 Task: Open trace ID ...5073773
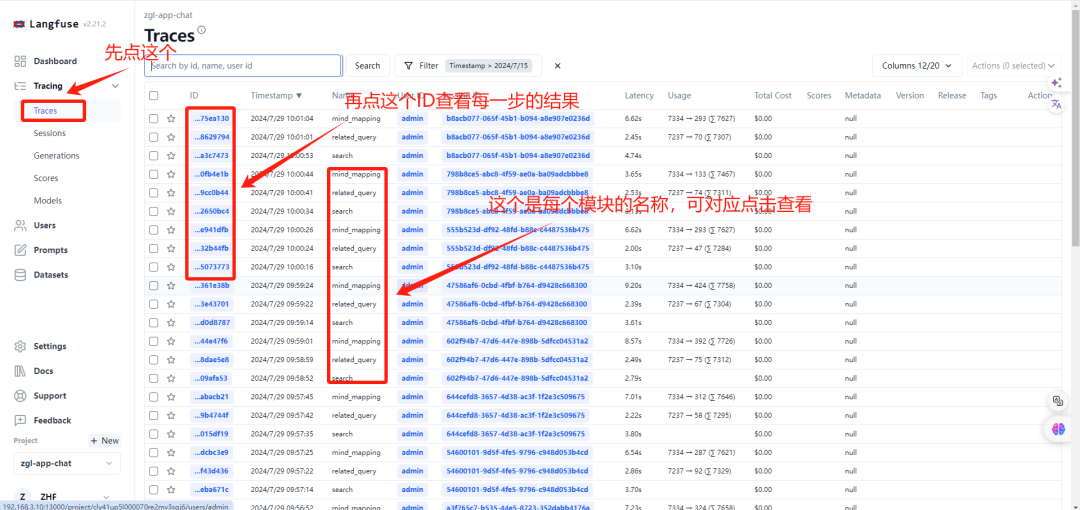[x=211, y=267]
